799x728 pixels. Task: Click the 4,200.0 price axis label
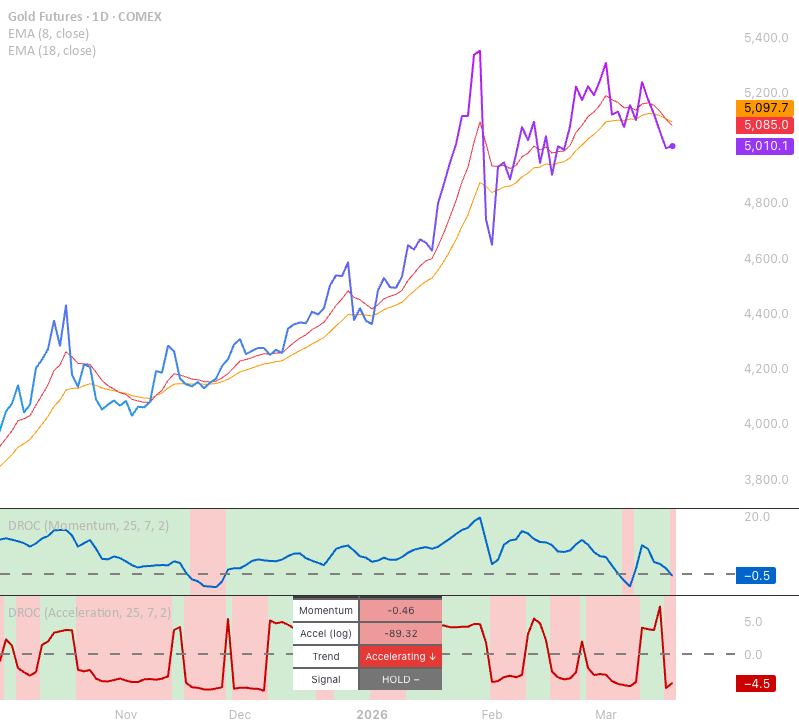click(766, 368)
